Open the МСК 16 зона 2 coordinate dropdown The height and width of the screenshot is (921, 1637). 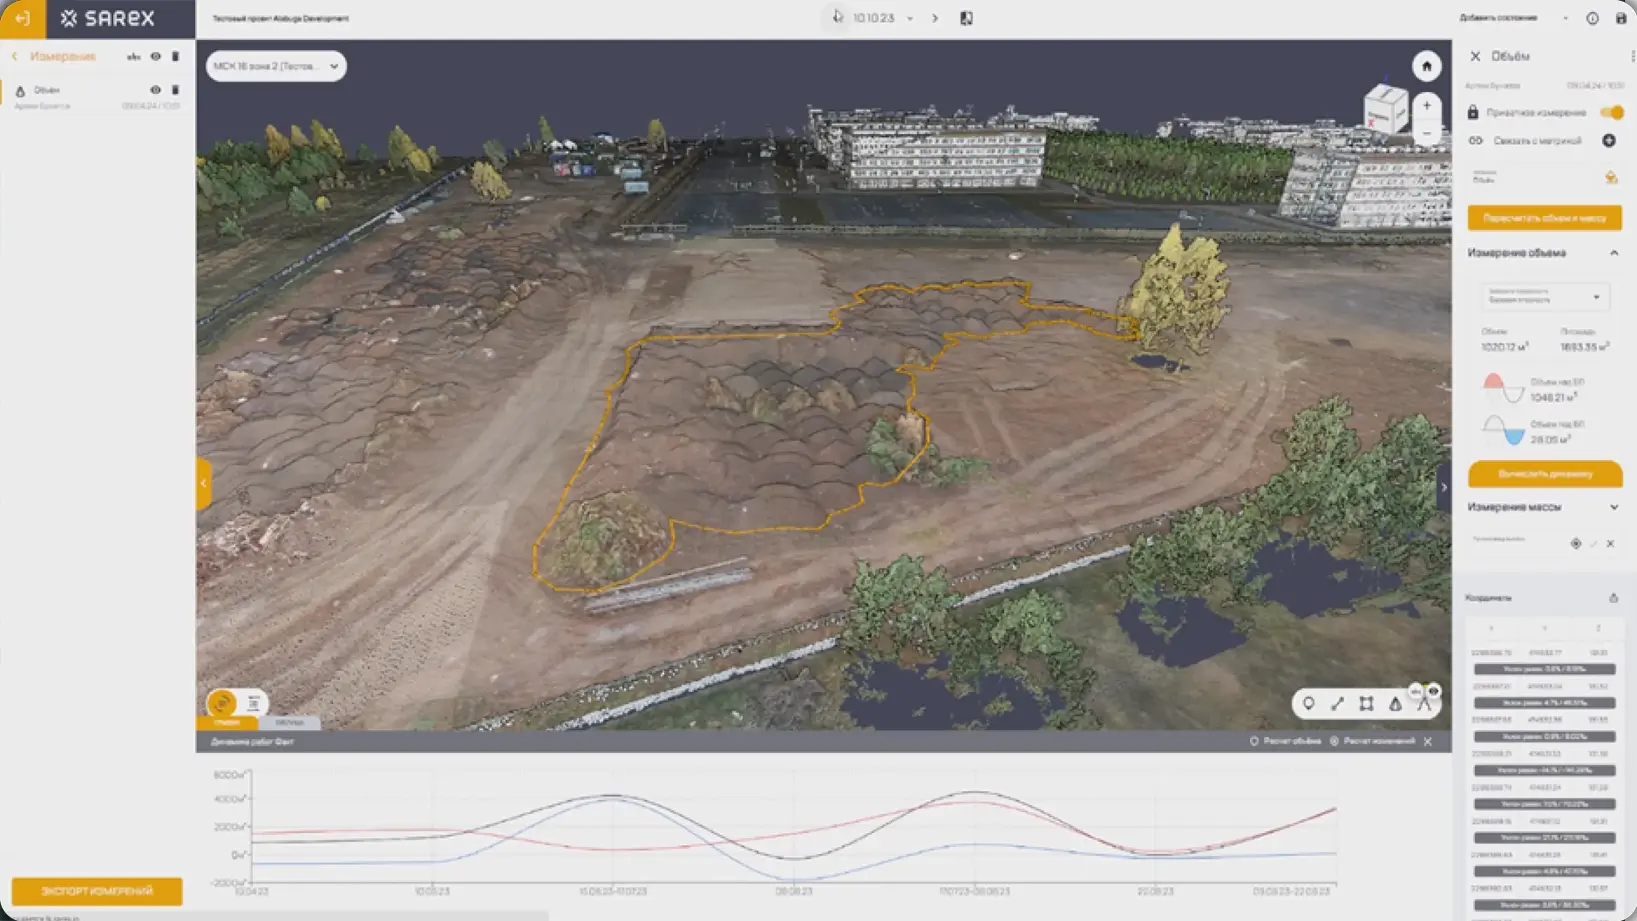coord(276,66)
